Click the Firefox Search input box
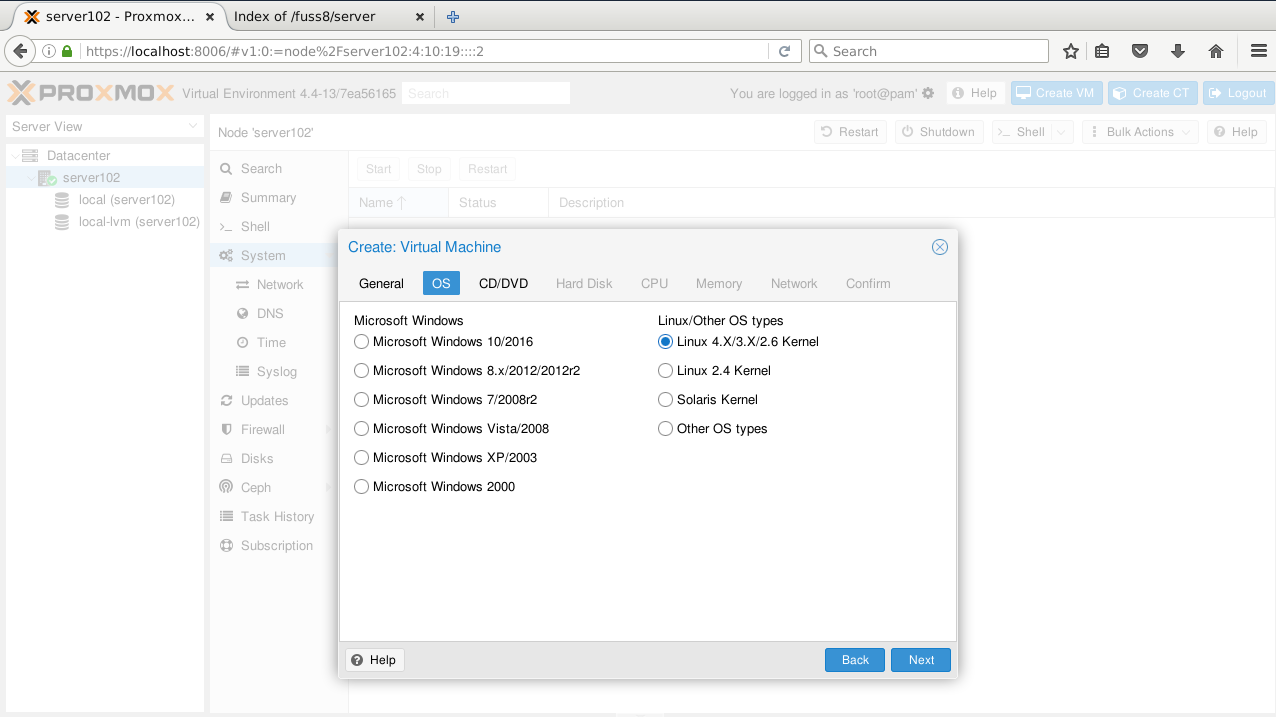The width and height of the screenshot is (1276, 717). (x=928, y=51)
